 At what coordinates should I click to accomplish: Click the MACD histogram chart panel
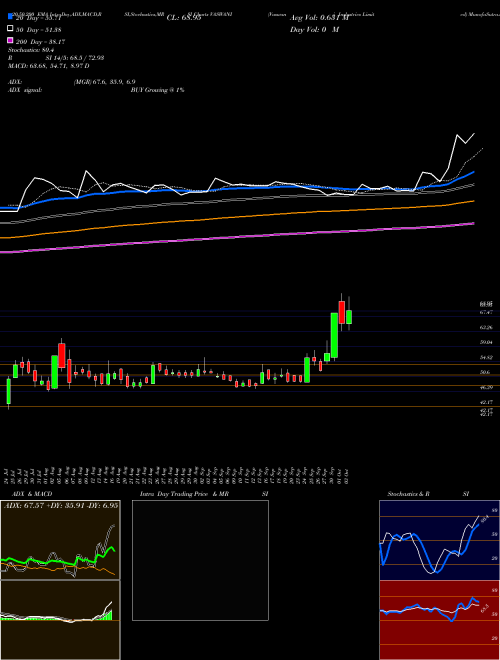pos(60,620)
